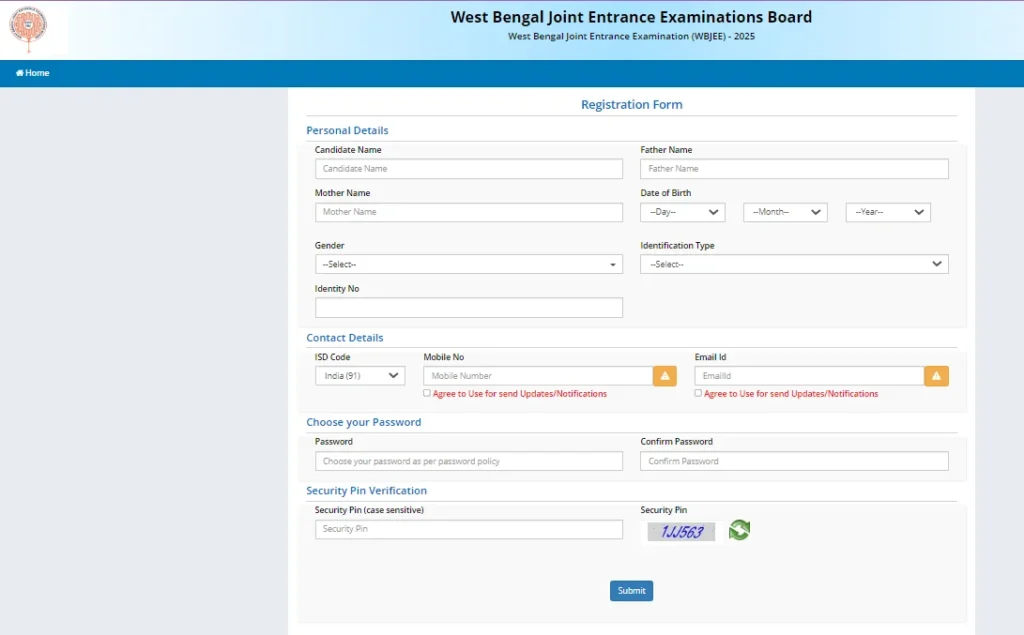Click the Email Id warning icon
Screen dimensions: 1024x635
coord(936,376)
